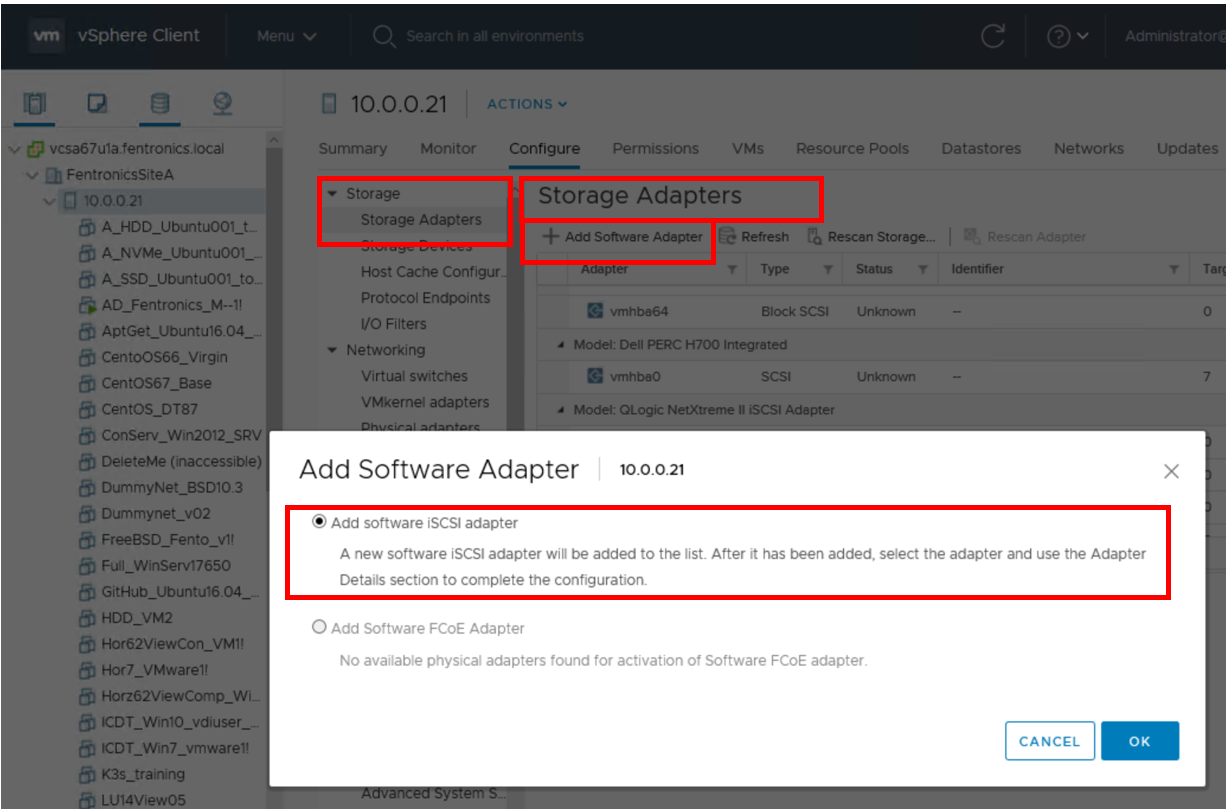Image resolution: width=1227 pixels, height=809 pixels.
Task: Select CentOS66_Virgin in inventory tree
Action: [x=164, y=357]
